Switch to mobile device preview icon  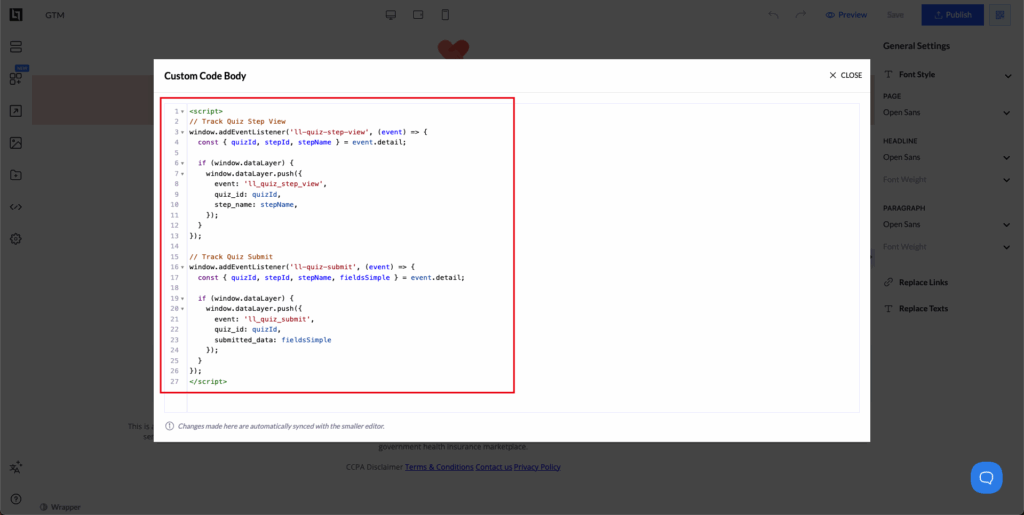point(445,15)
